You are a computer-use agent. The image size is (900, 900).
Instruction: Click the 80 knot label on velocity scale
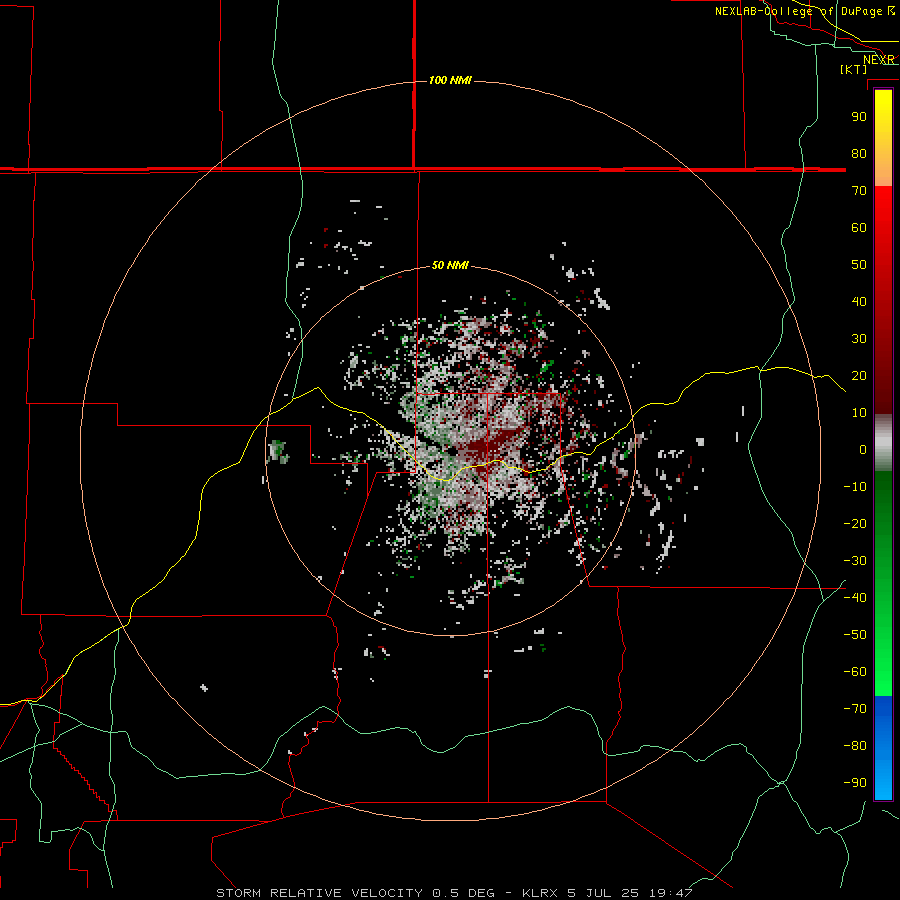tap(859, 153)
